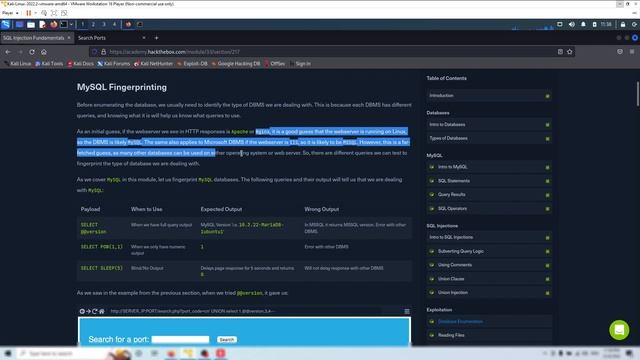Viewport: 640px width, 360px height.
Task: Click the Send Ctrl+Alt+Del icon in VMware toolbar
Action: [x=44, y=13]
